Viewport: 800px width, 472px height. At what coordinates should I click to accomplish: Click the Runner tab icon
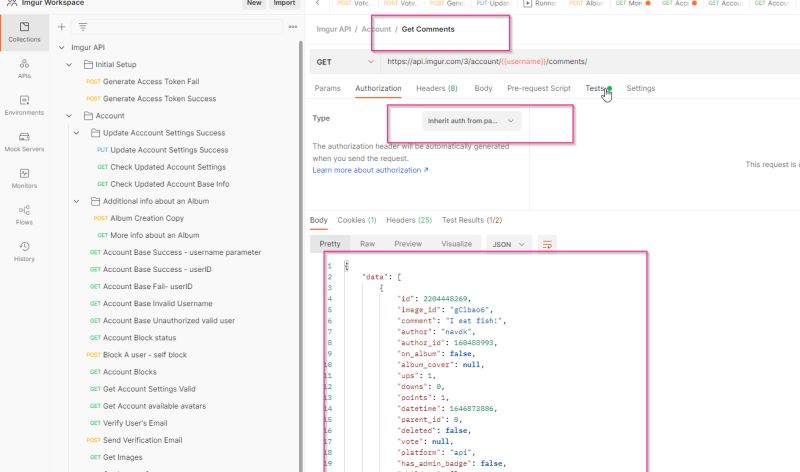coord(528,3)
